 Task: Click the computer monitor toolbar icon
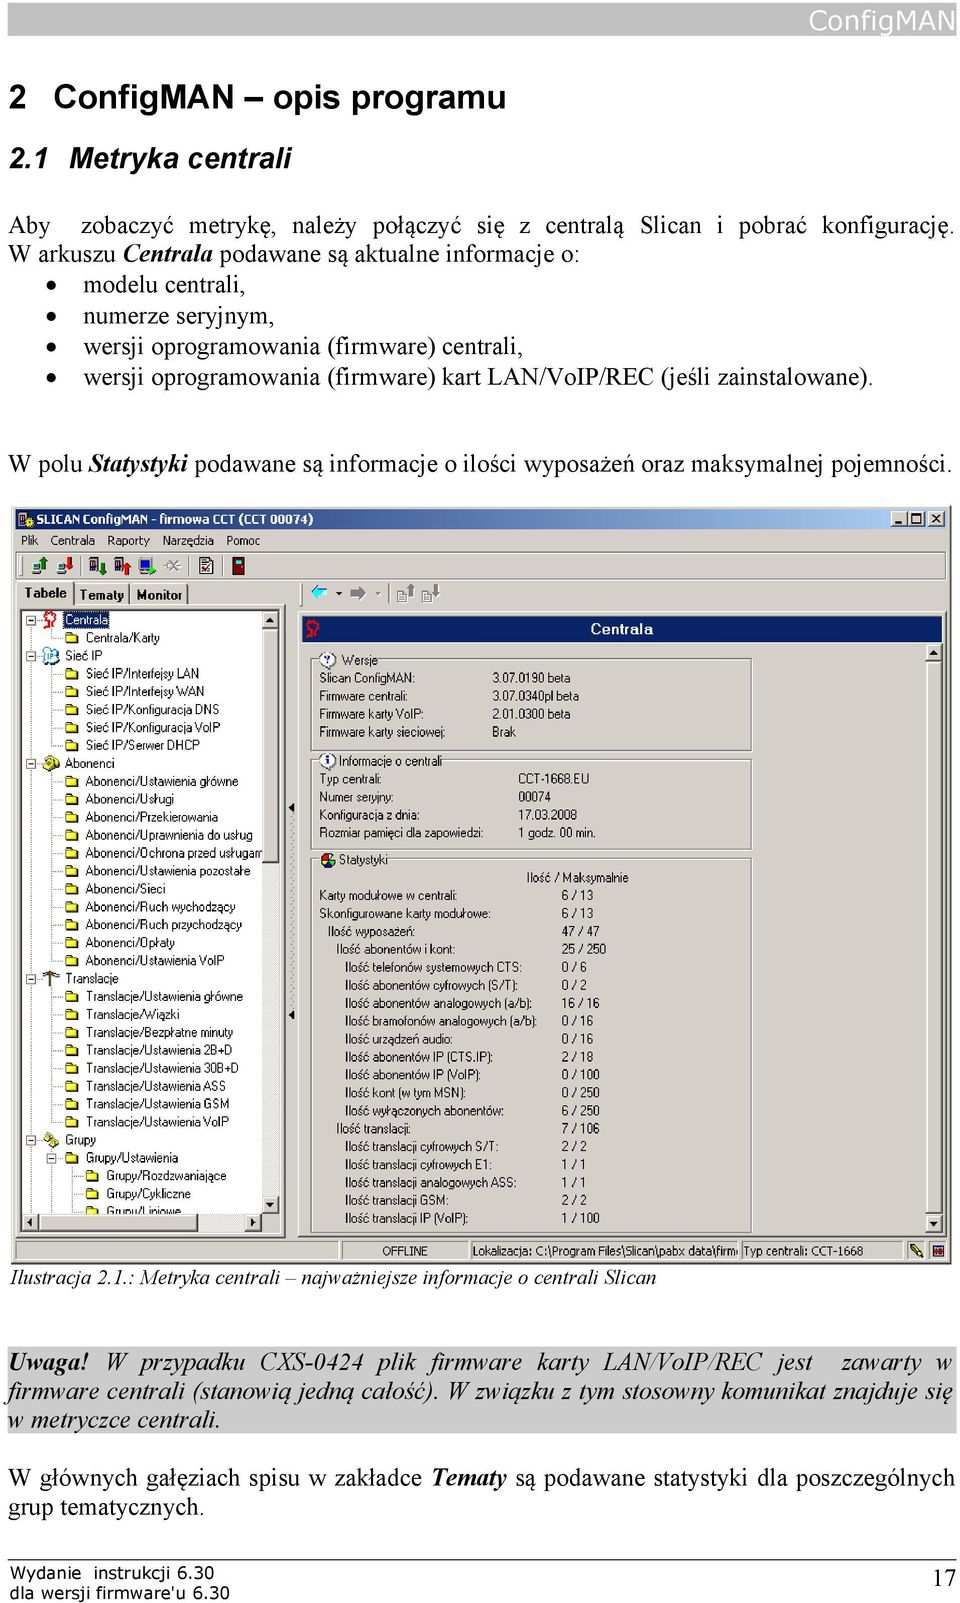147,566
